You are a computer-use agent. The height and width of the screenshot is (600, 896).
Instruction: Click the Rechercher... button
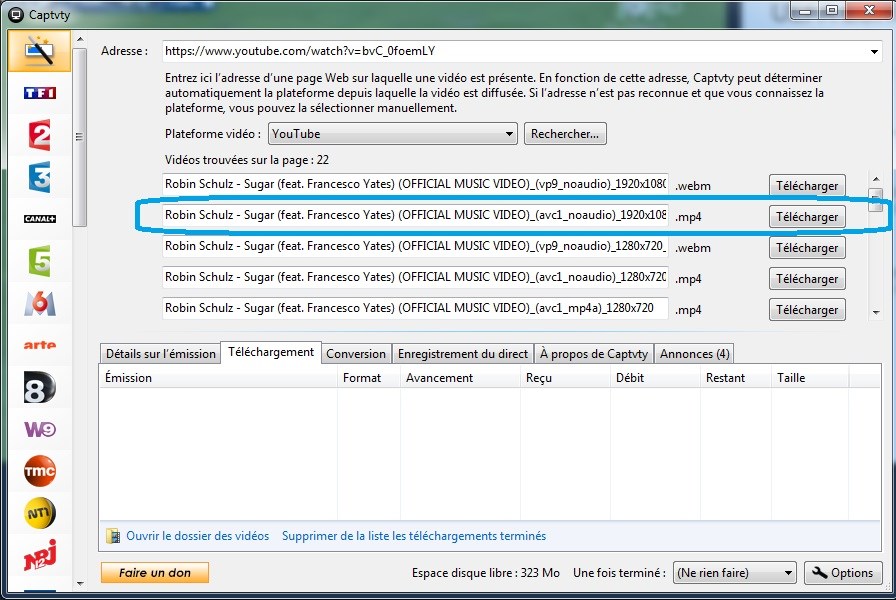(x=565, y=134)
